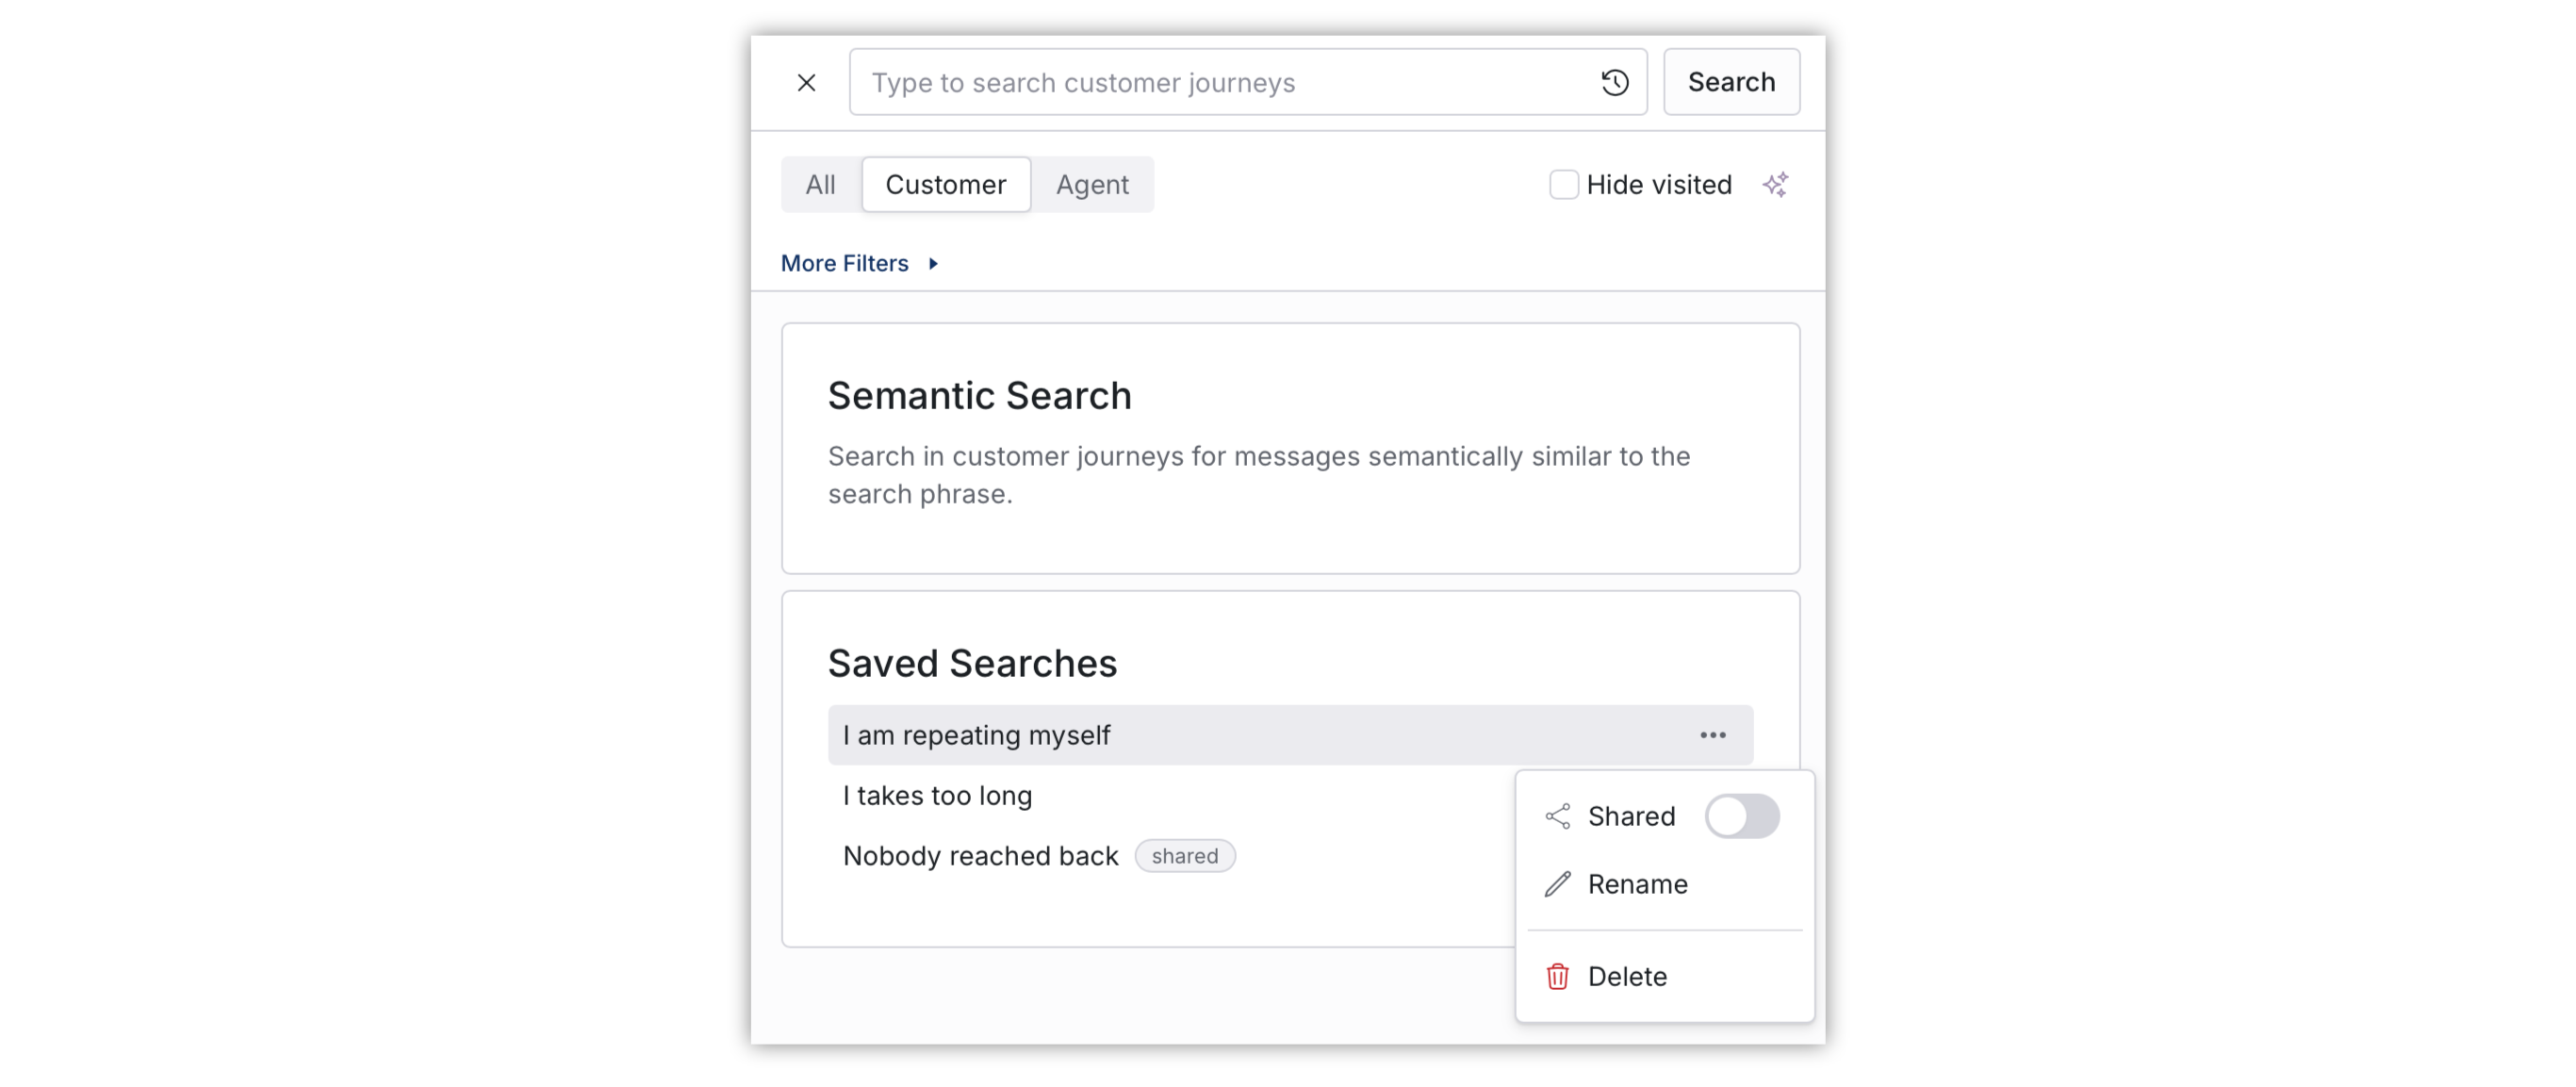The image size is (2576, 1087).
Task: Toggle the Shared switch on
Action: 1741,816
